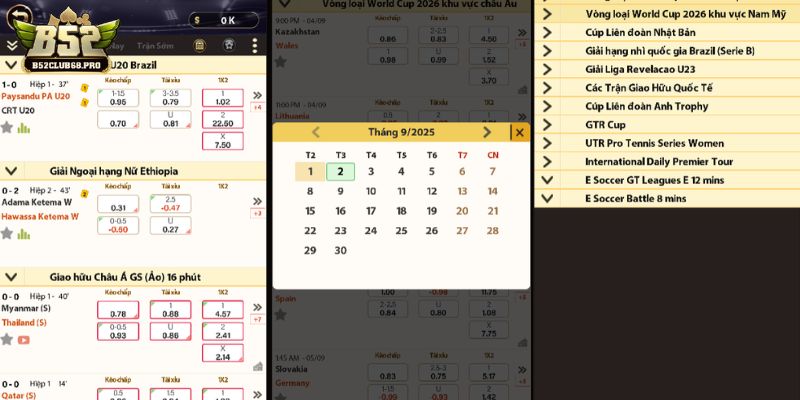Collapse the Giải Ngoại hạng Nữ Ethiopia section
The width and height of the screenshot is (800, 400).
click(11, 171)
